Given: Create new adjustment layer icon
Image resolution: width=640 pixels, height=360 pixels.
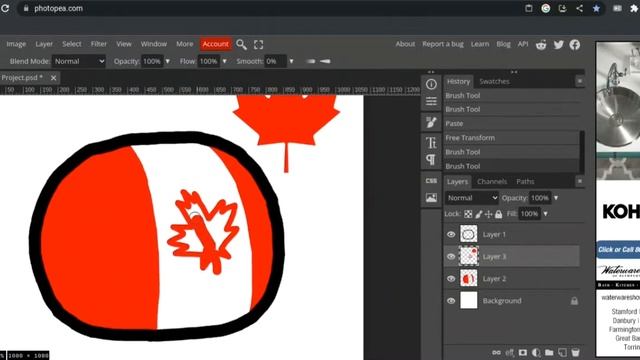Looking at the screenshot, I should 536,352.
